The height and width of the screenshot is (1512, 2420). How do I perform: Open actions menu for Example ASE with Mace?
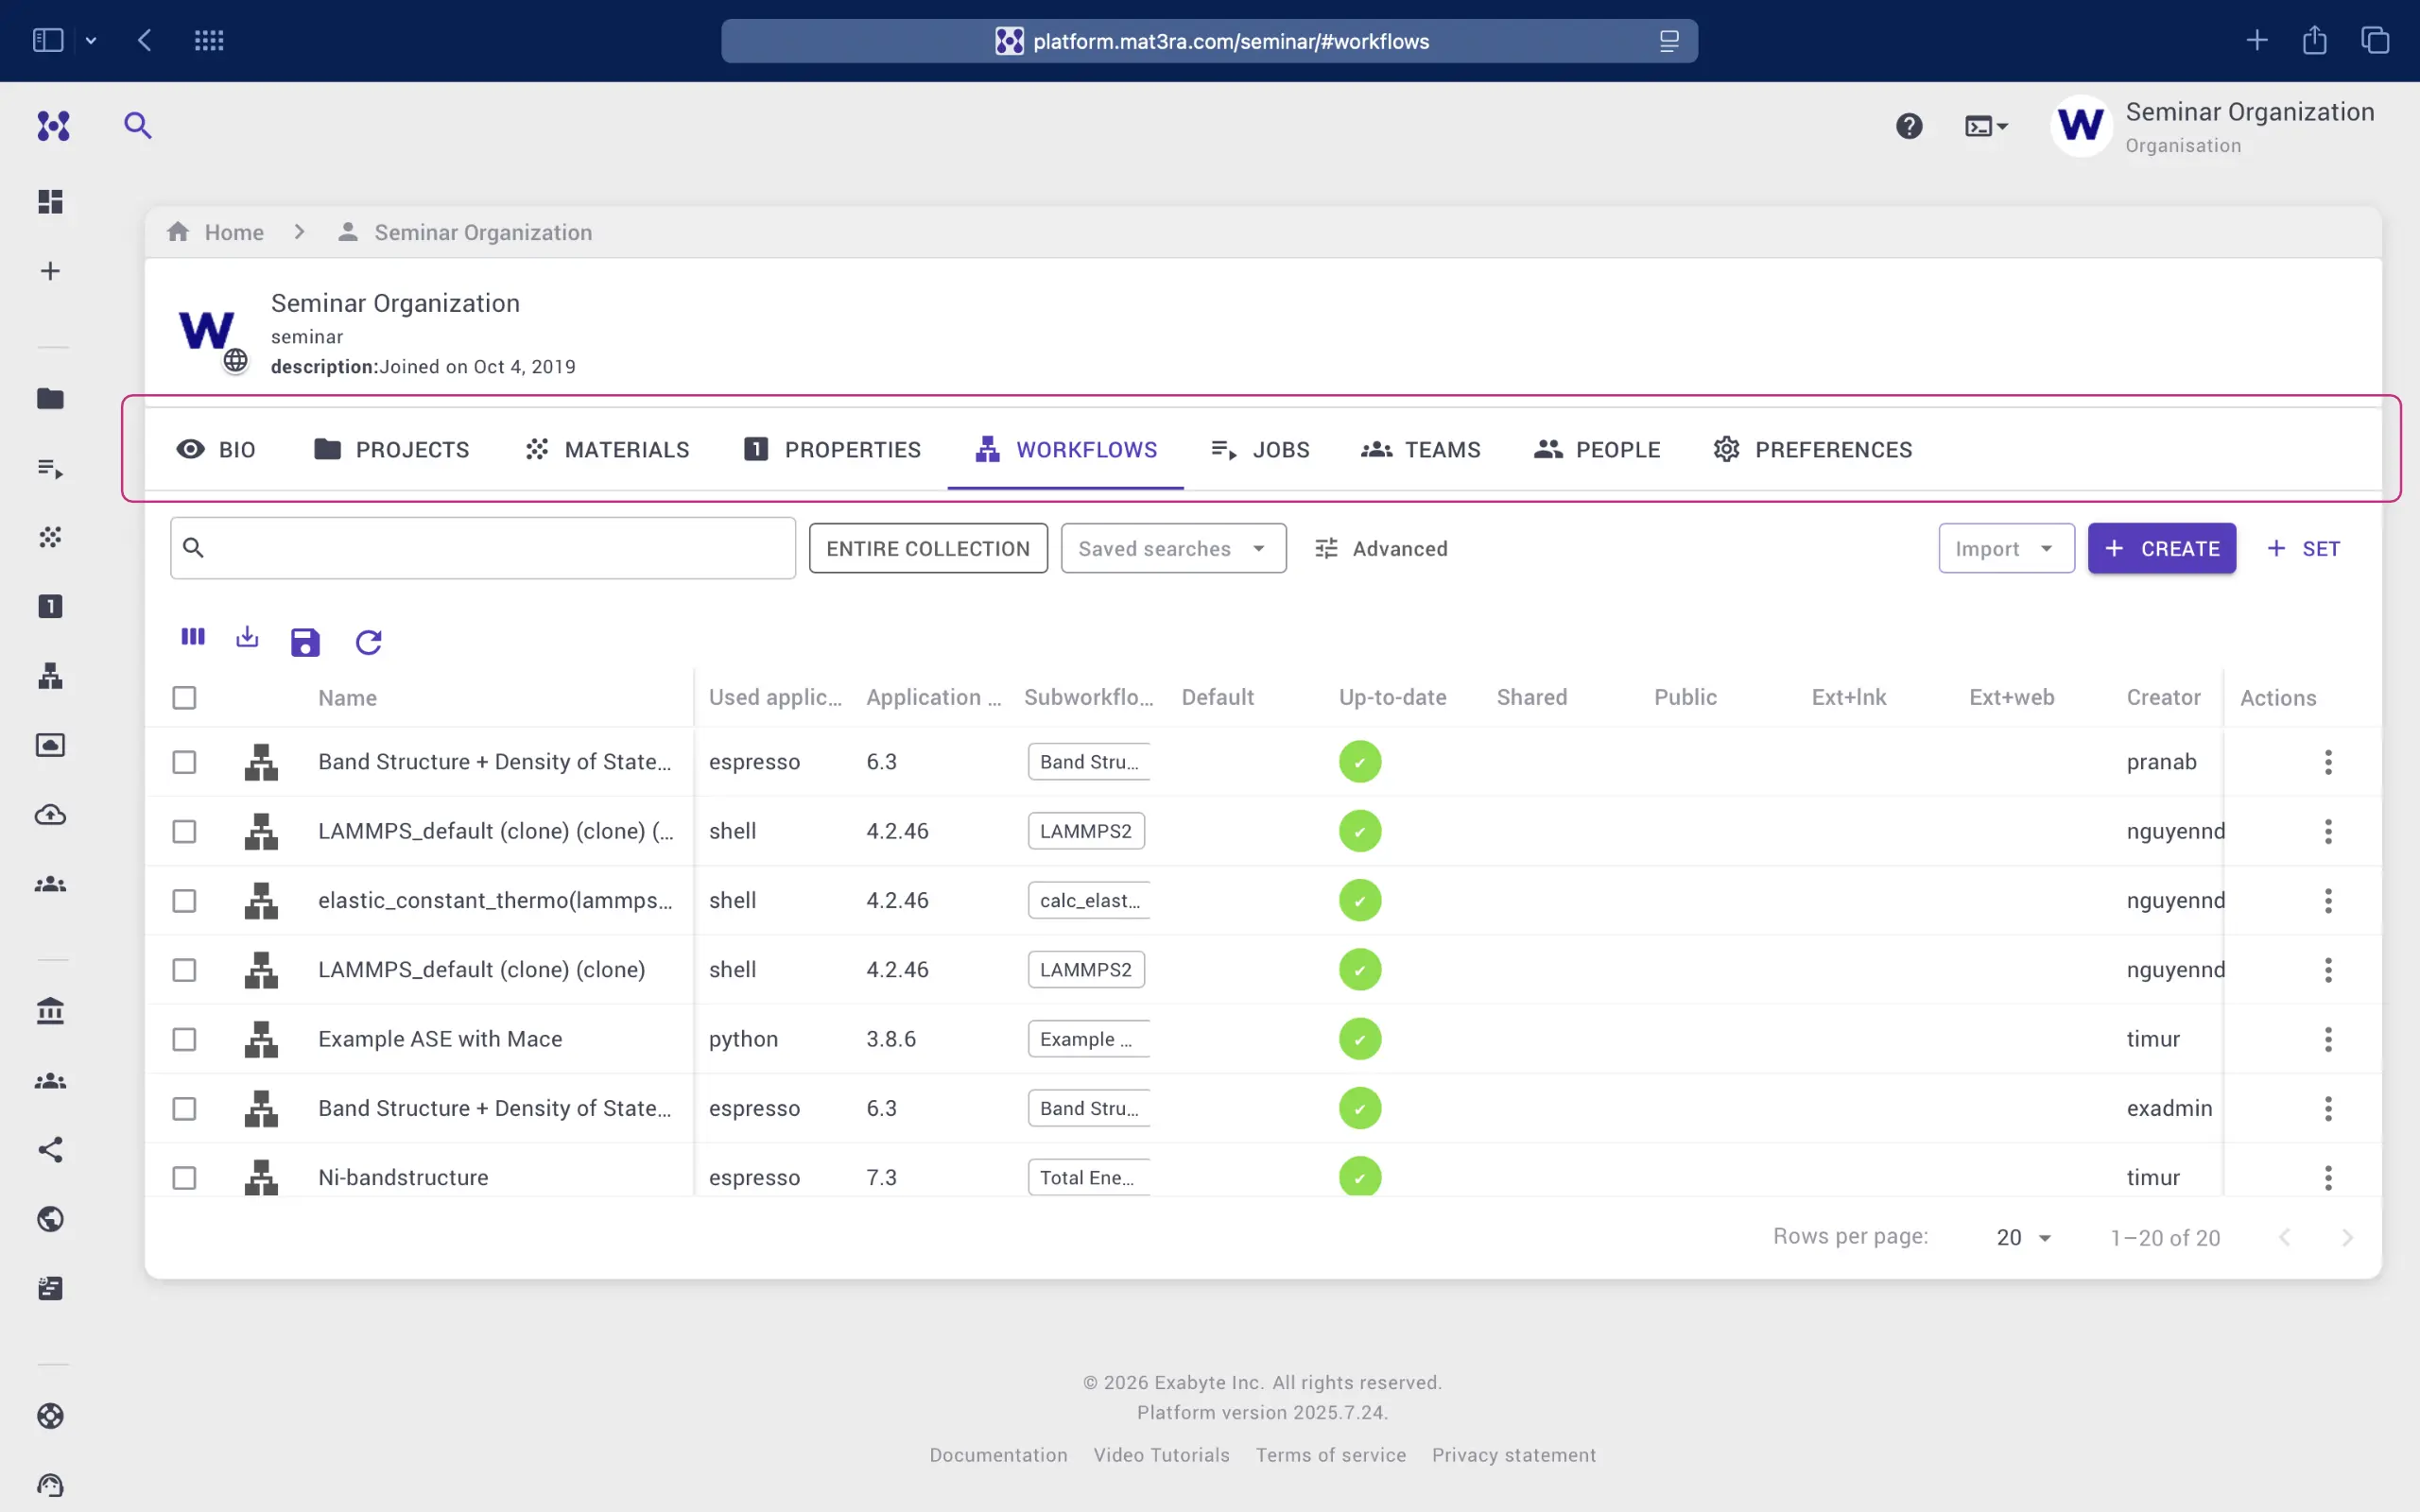coord(2327,1039)
